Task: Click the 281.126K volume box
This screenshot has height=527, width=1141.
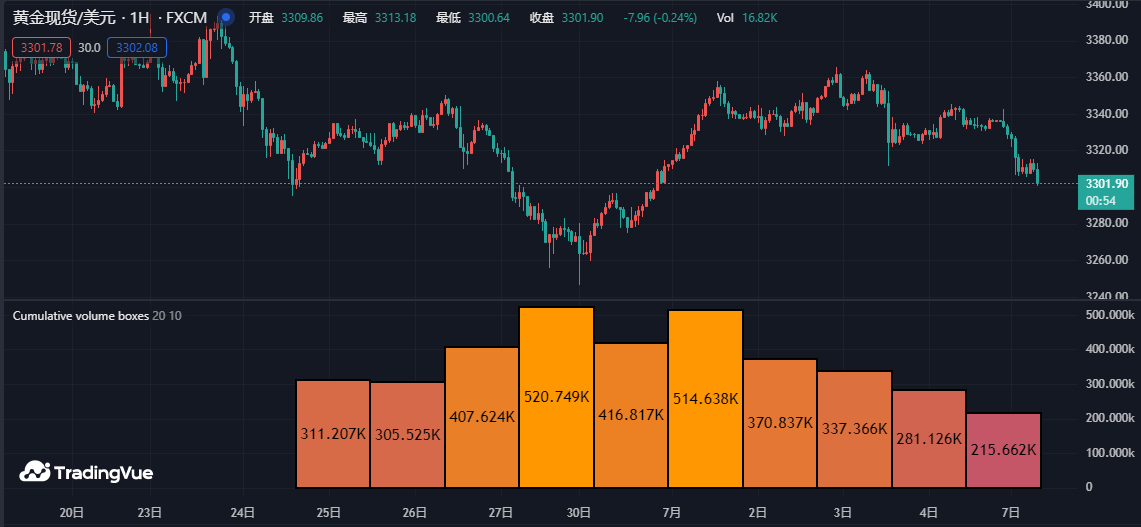Action: click(929, 438)
